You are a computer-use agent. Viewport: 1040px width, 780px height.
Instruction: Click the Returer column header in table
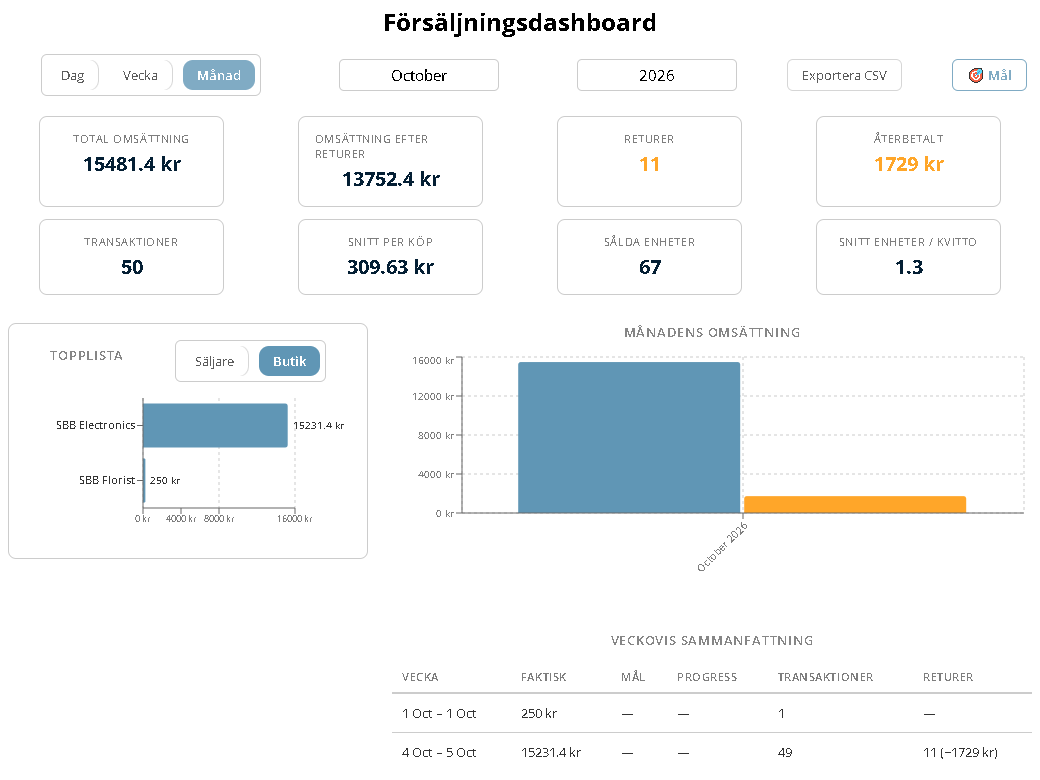(948, 677)
